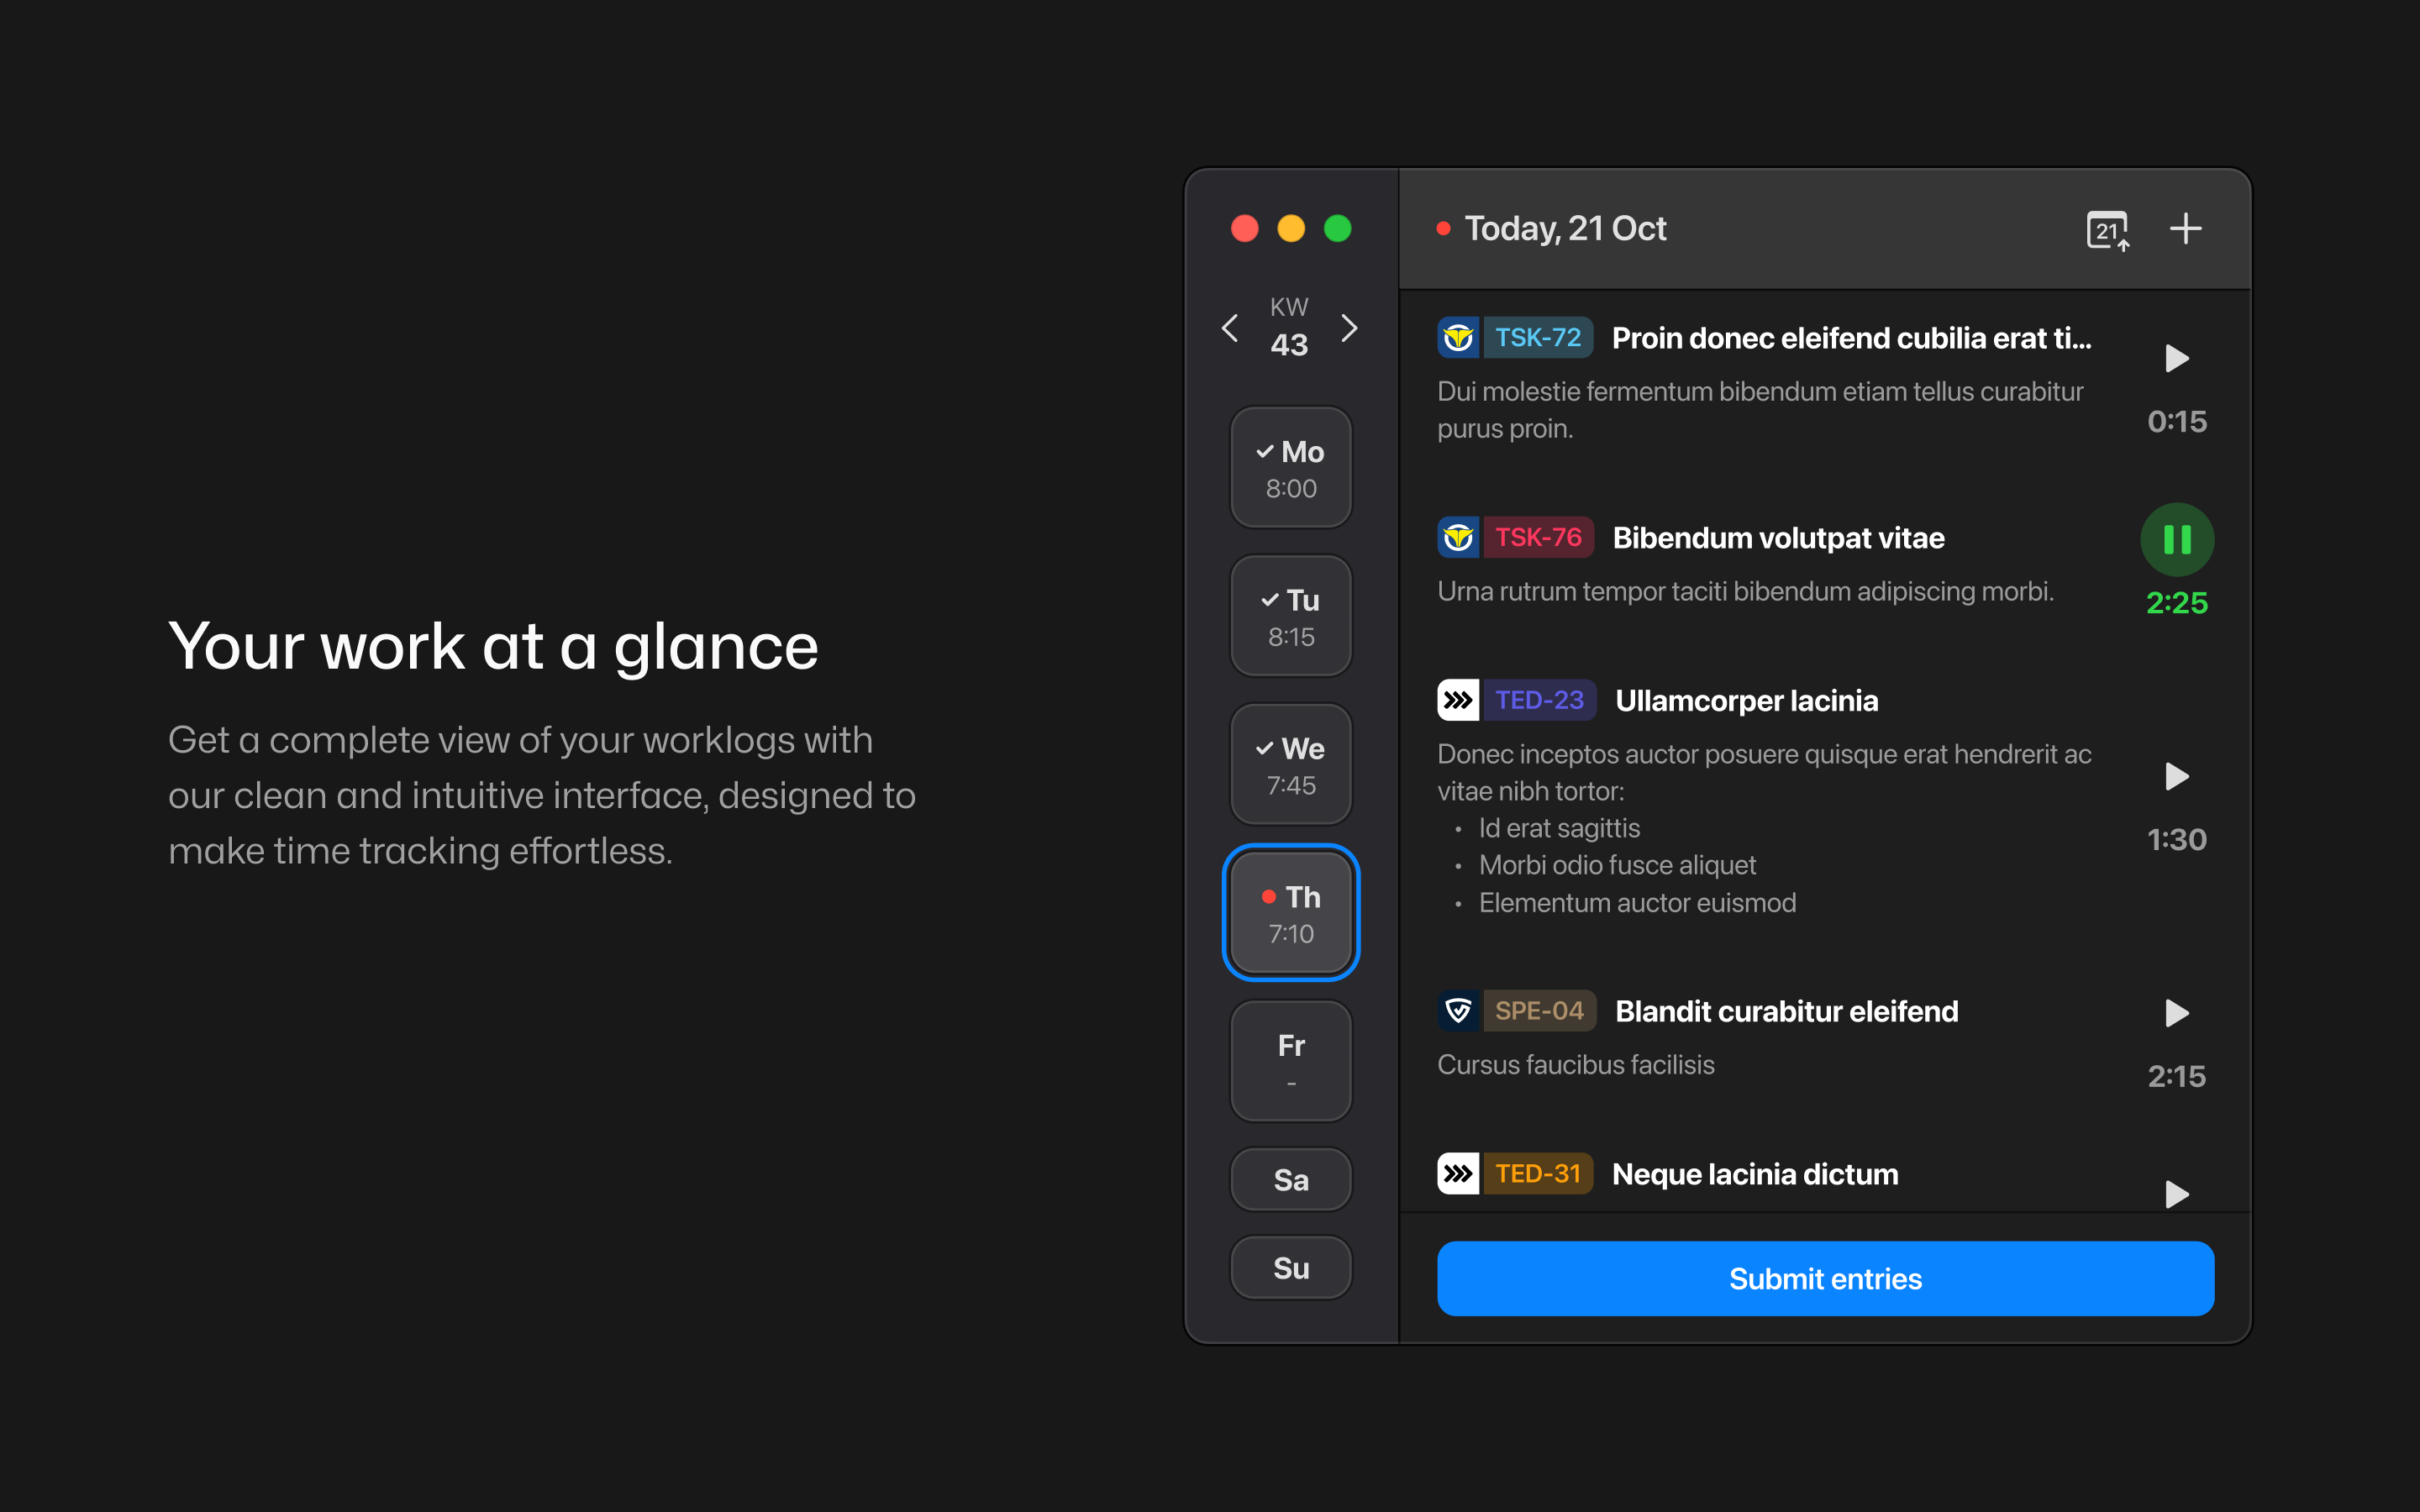Click the SPE-04 shield project icon
2420x1512 pixels.
(x=1459, y=1010)
